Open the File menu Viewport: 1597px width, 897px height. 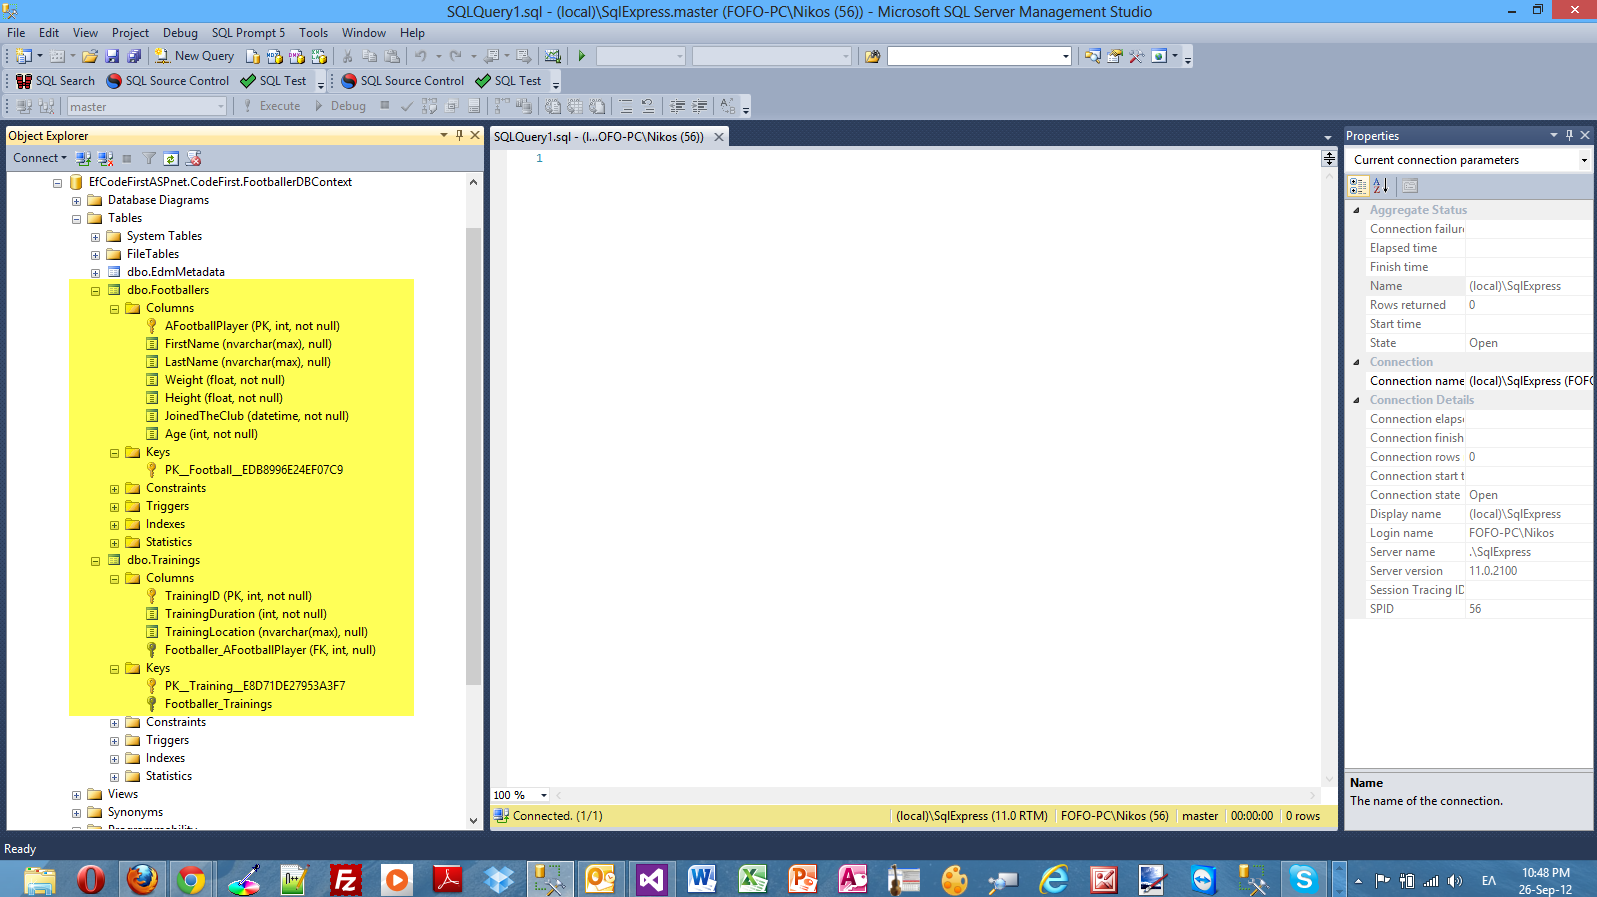(x=16, y=33)
